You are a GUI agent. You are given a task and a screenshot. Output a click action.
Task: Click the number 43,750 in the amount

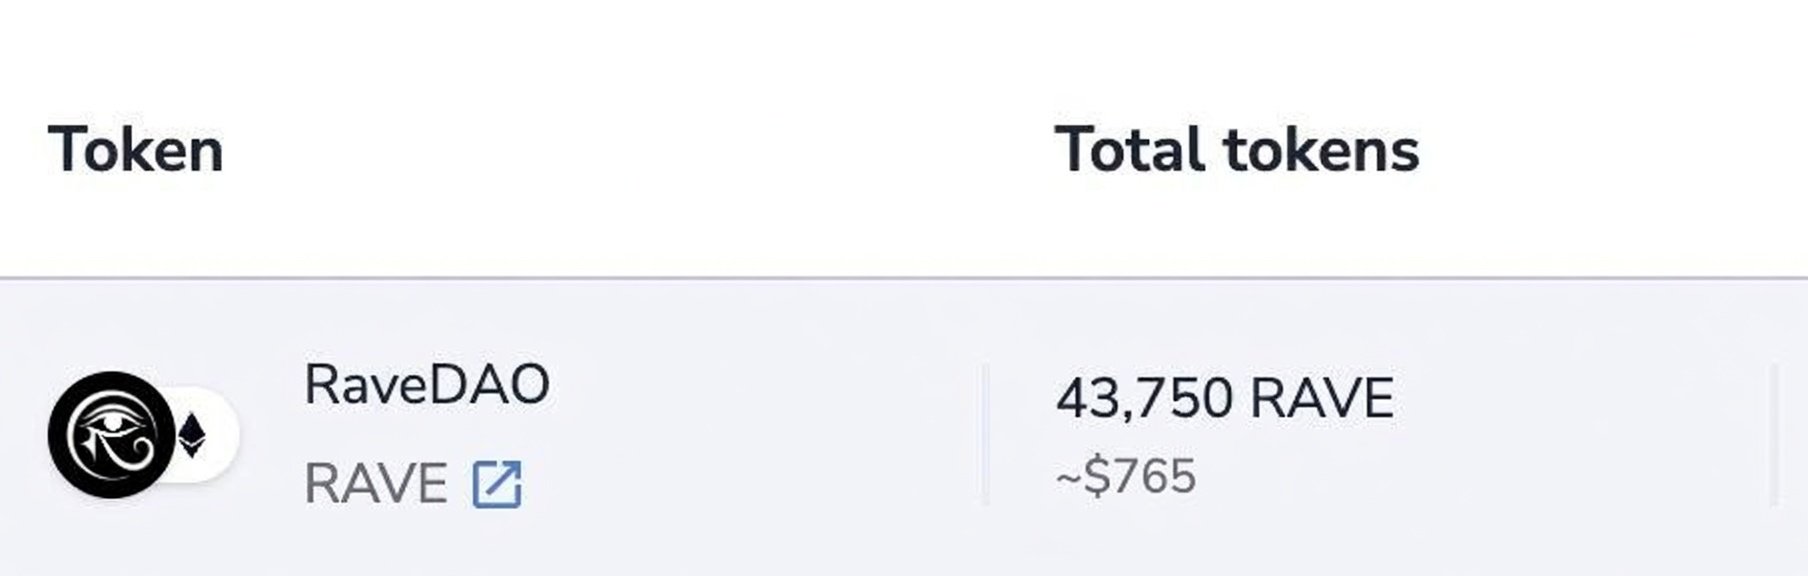[x=1144, y=399]
